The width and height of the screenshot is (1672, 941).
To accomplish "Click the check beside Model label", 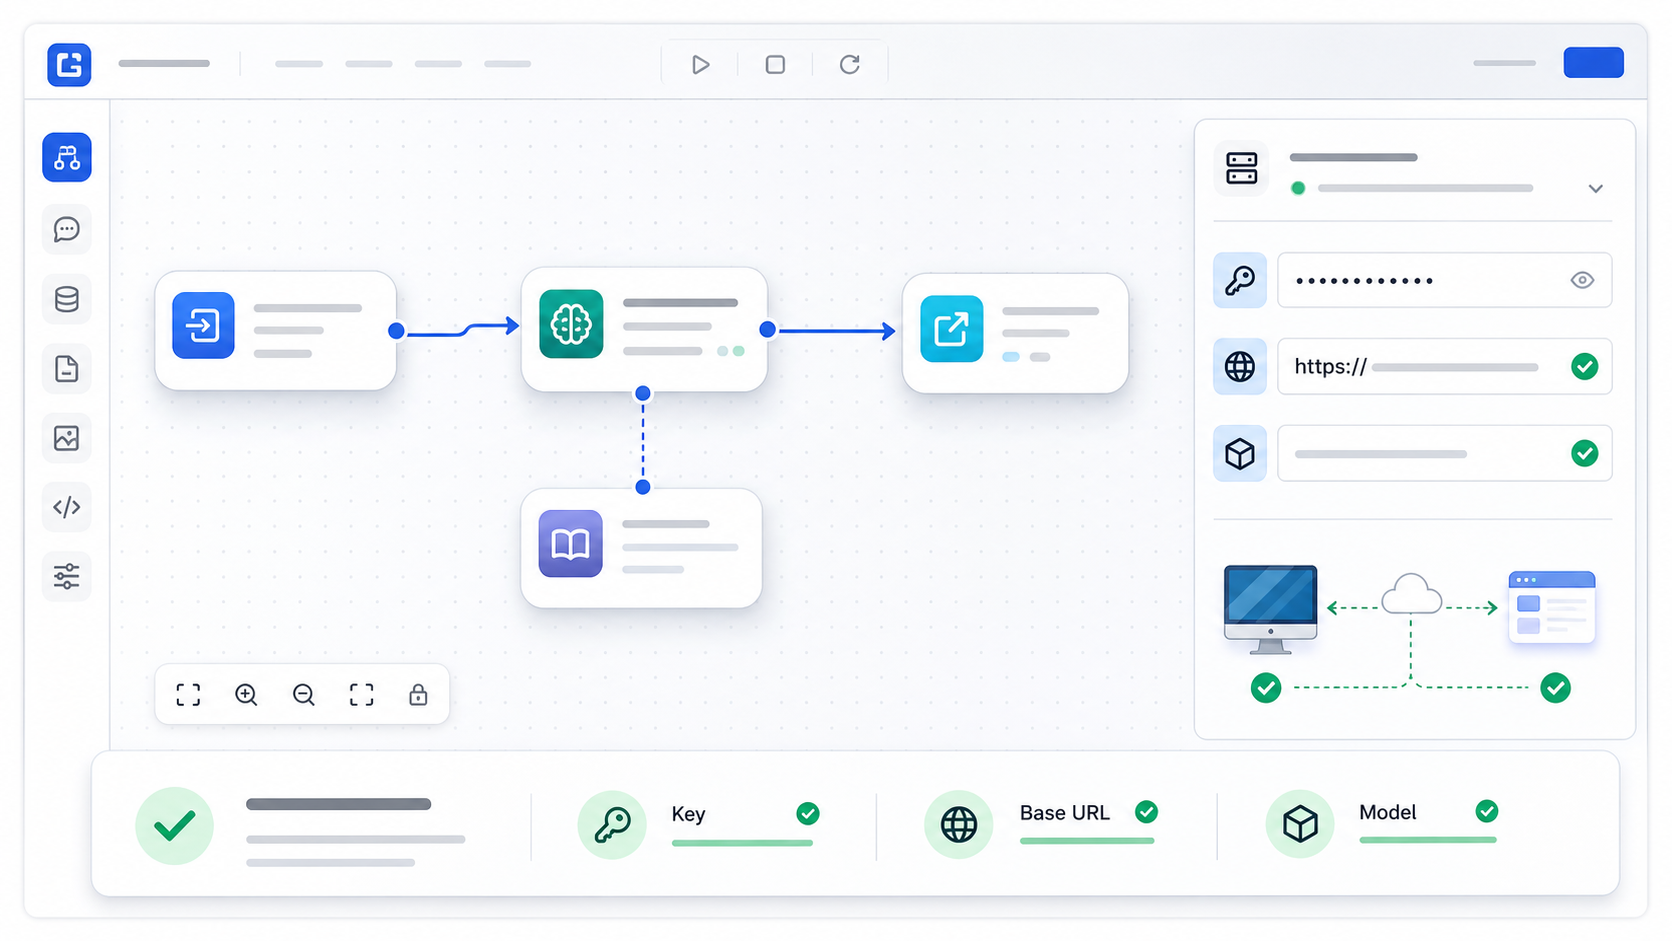I will pyautogui.click(x=1487, y=811).
